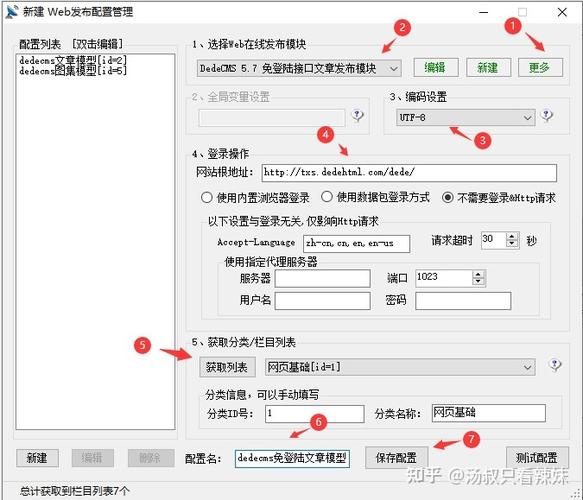Click the proxy 用户名 input field

[322, 301]
